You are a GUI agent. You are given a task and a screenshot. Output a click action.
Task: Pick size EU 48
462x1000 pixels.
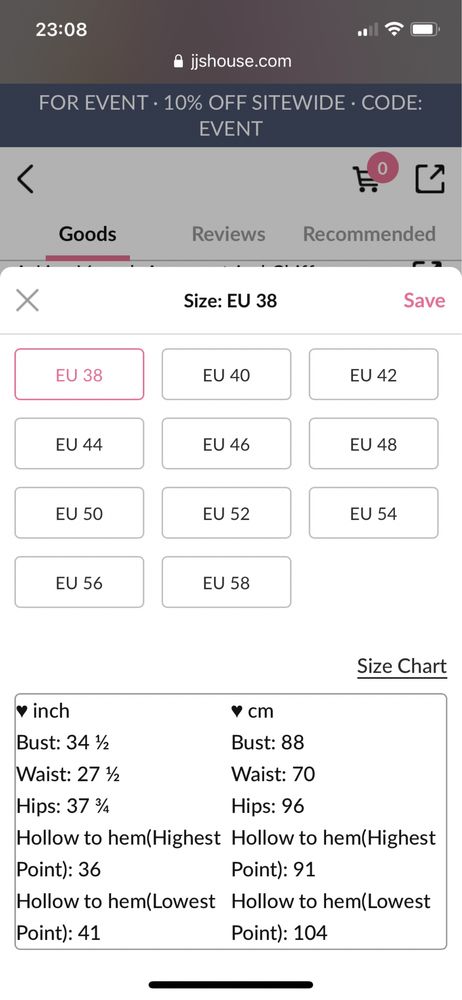[373, 444]
